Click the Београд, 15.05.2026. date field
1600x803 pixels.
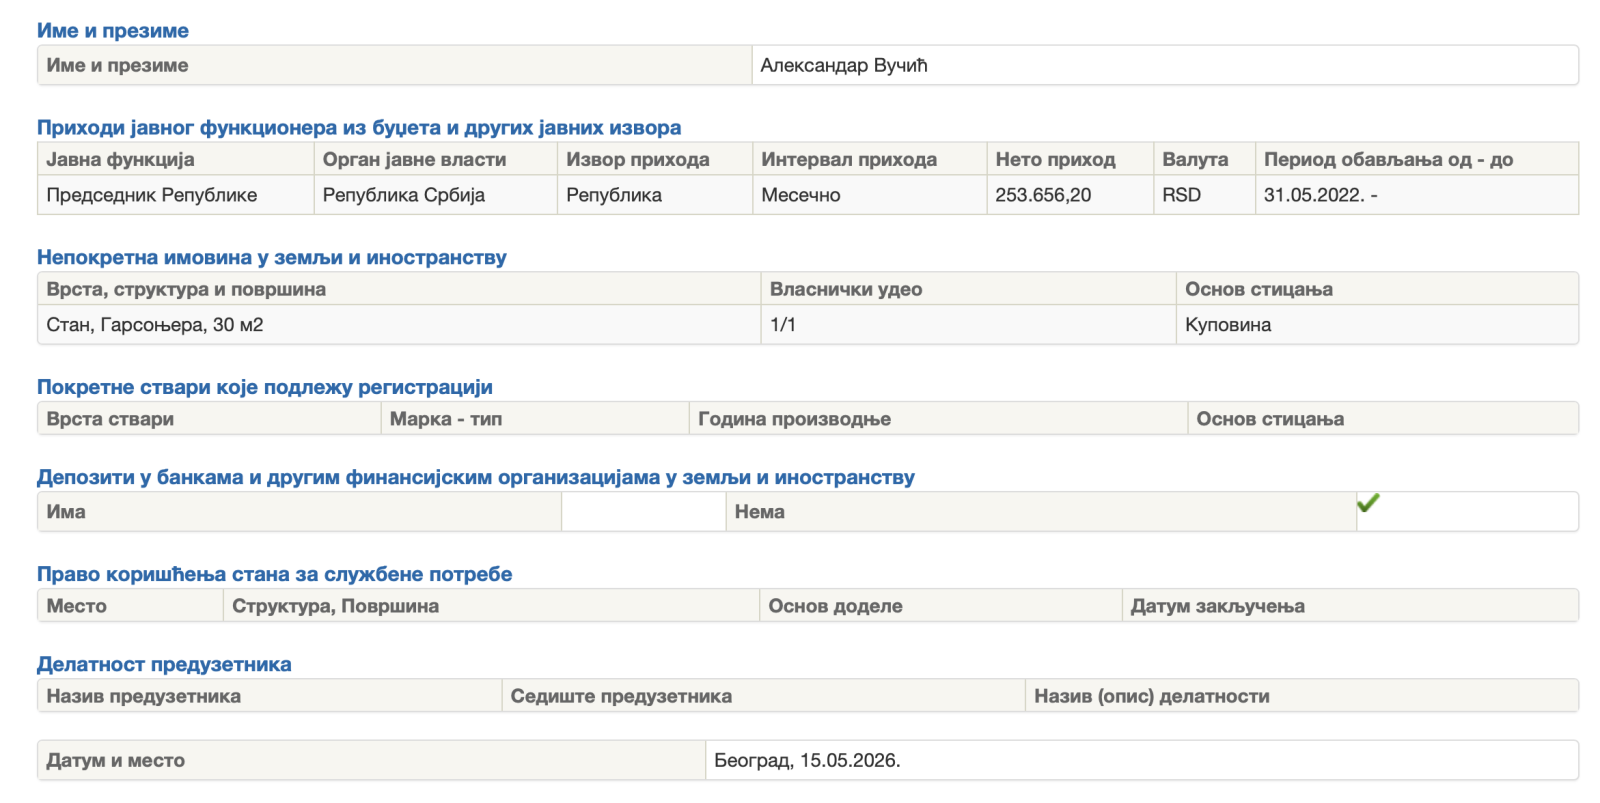[x=1141, y=760]
